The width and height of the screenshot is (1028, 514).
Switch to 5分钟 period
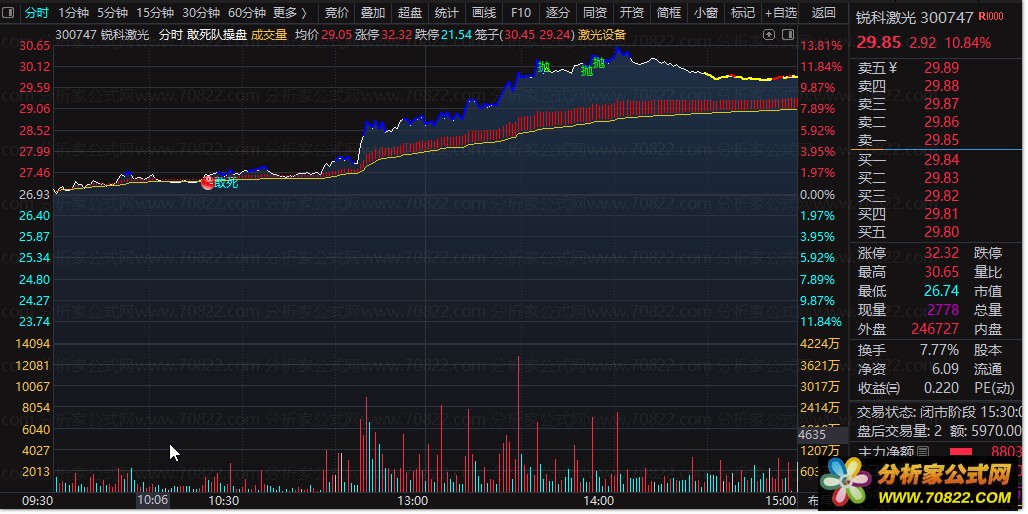113,12
